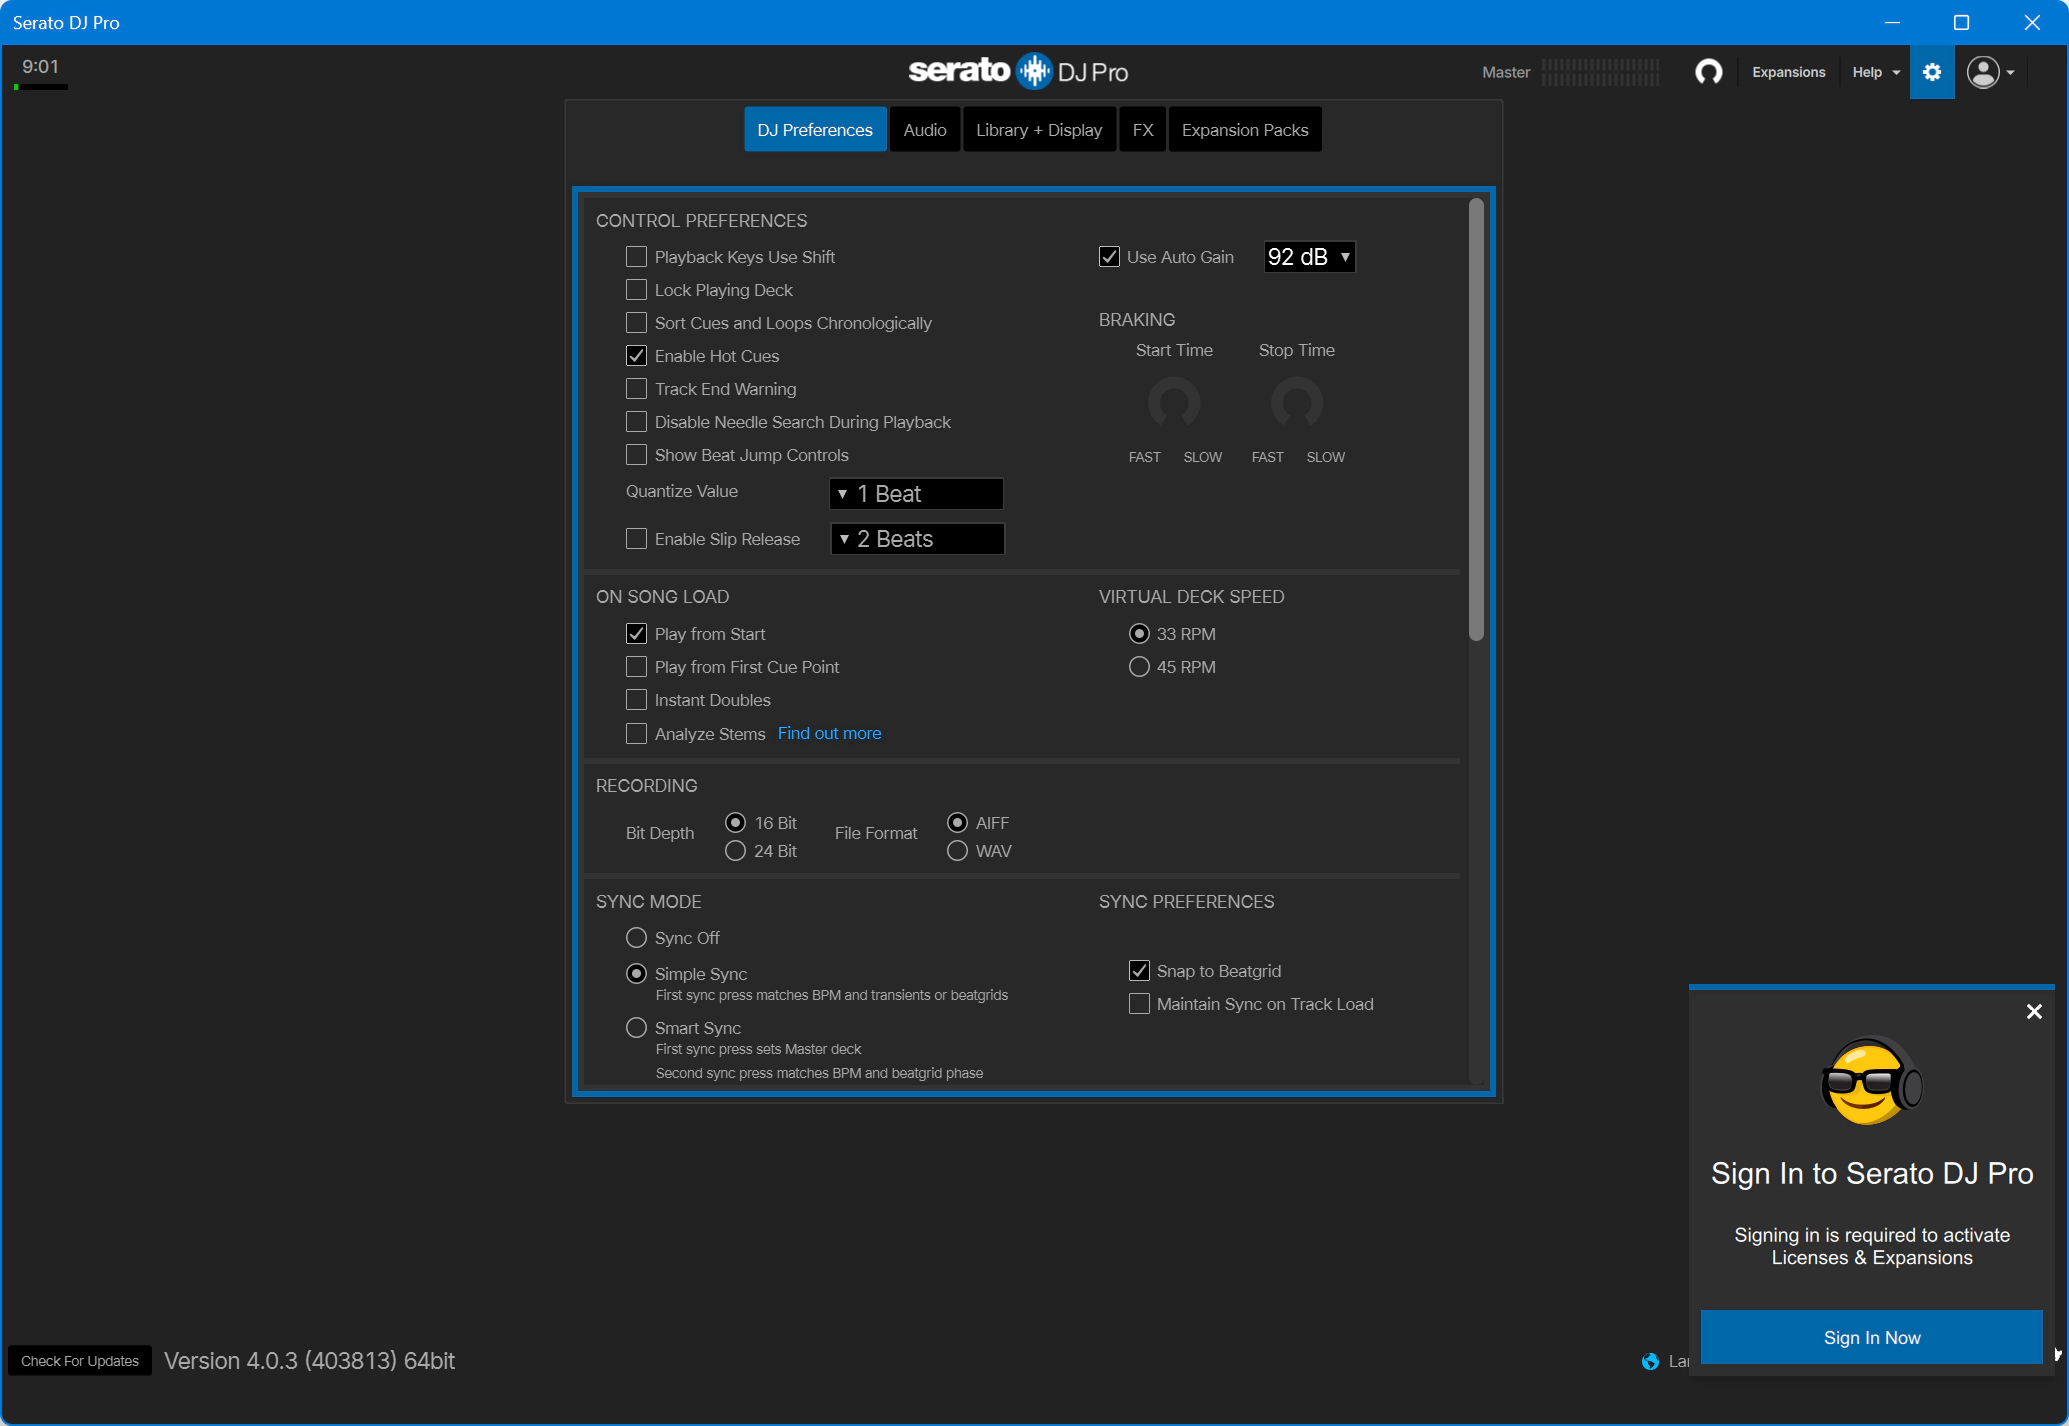Click the Braking Start Time knob
The width and height of the screenshot is (2069, 1426).
(x=1173, y=403)
